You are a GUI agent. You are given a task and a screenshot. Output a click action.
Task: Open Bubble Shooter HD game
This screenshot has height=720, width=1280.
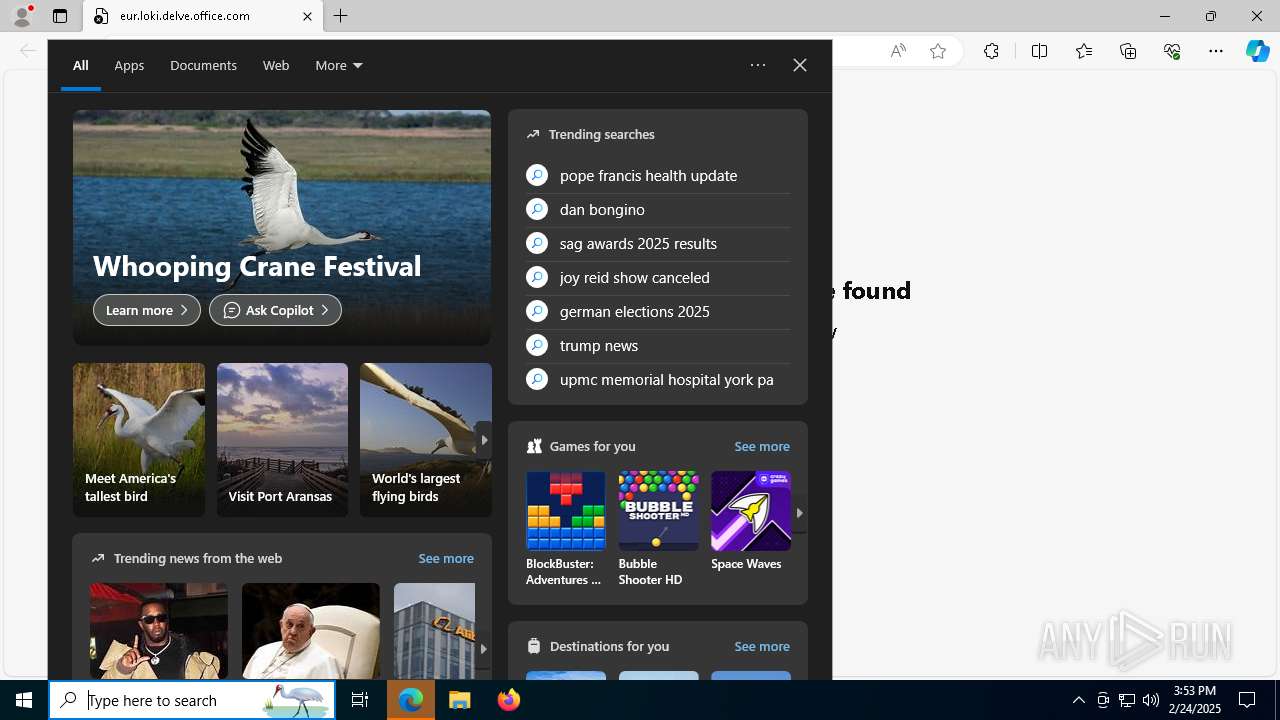pos(658,529)
